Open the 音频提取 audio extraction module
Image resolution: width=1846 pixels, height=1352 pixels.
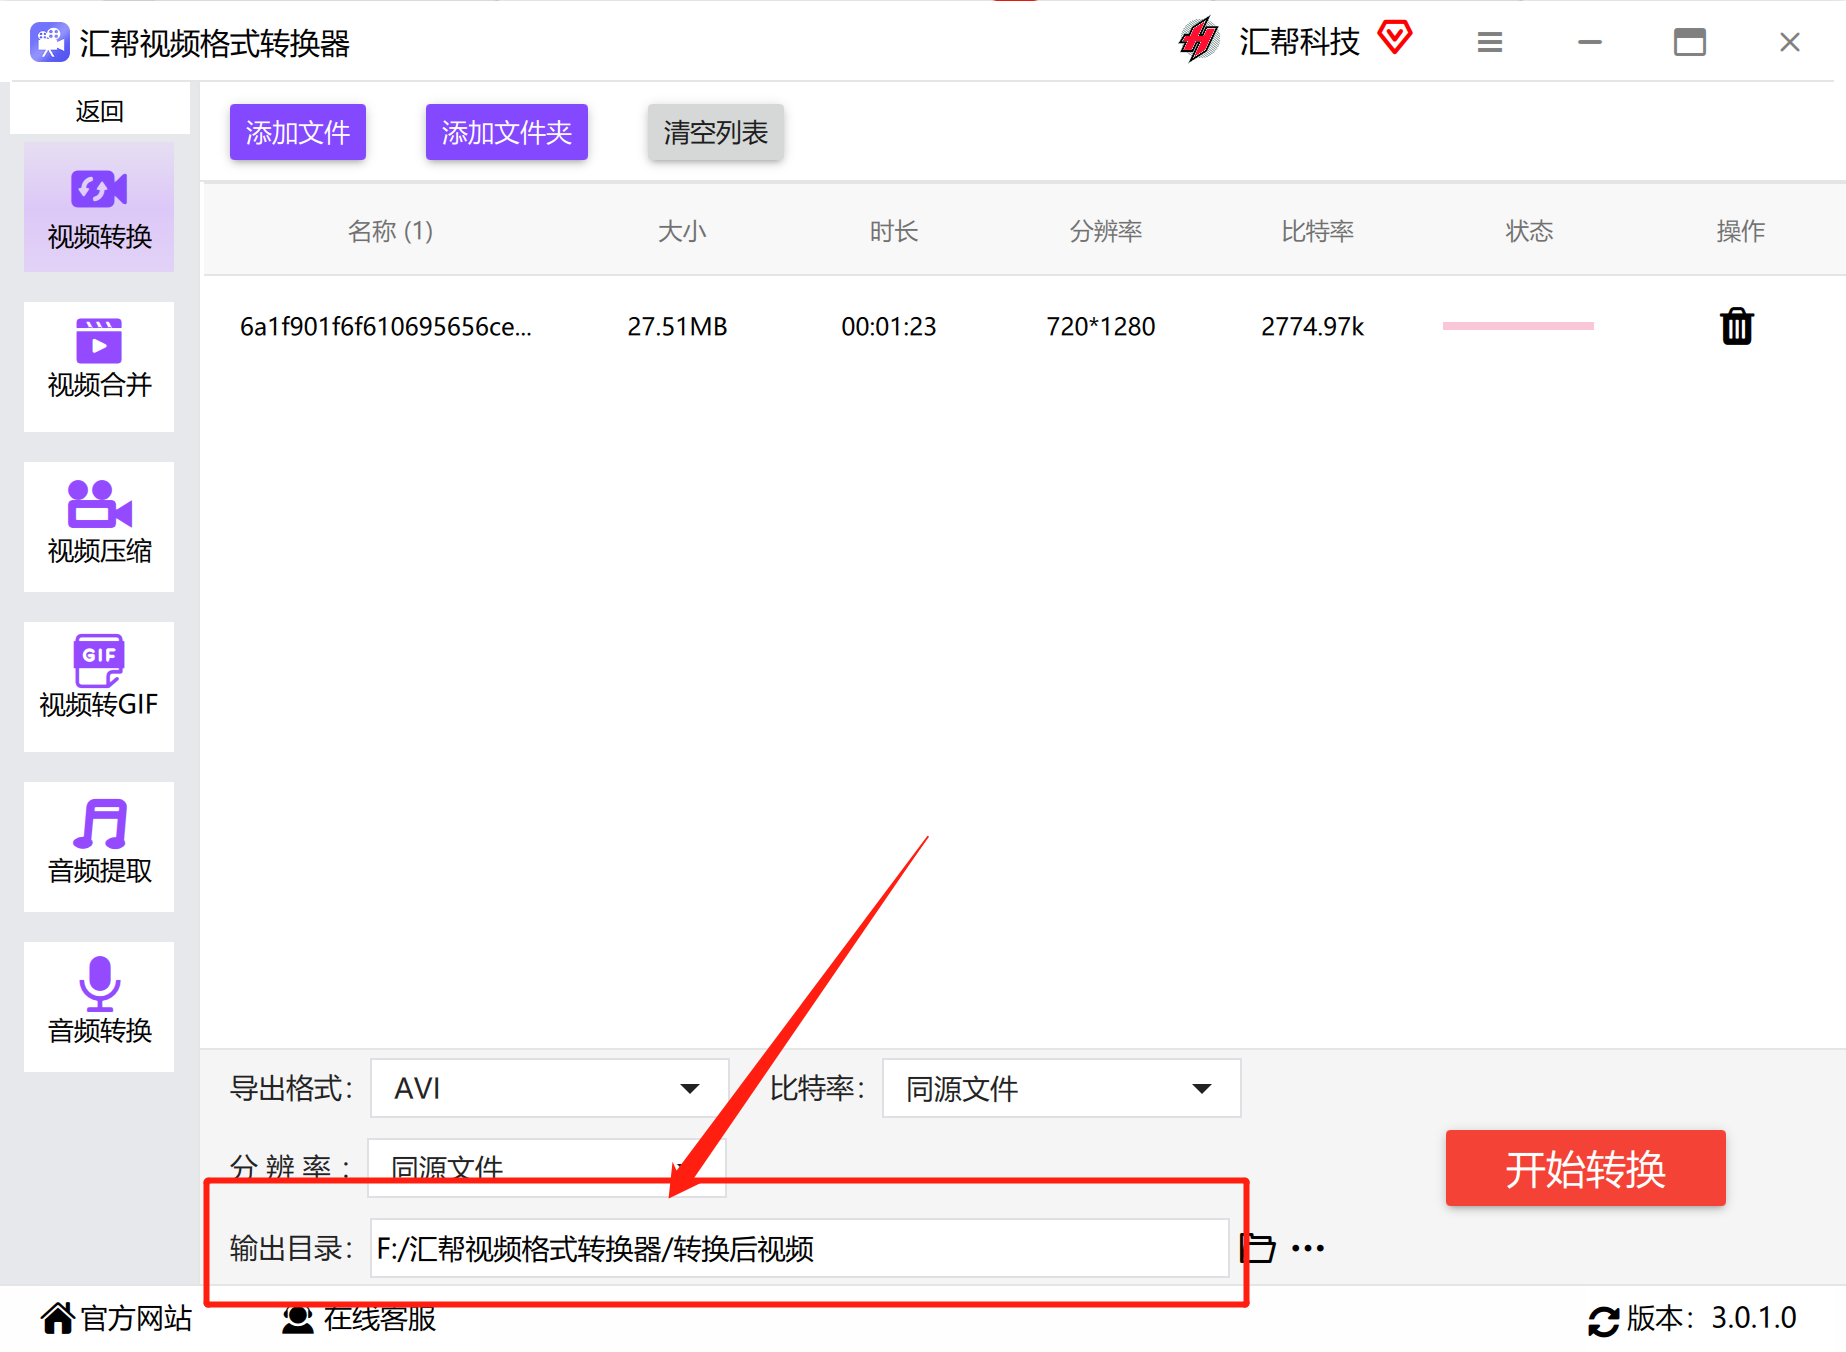tap(99, 847)
